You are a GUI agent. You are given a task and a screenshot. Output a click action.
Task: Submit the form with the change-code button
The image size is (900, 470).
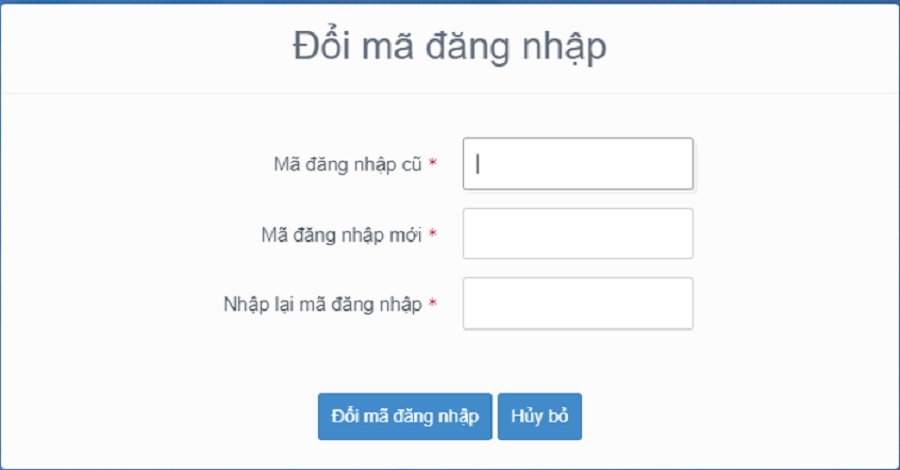click(405, 416)
